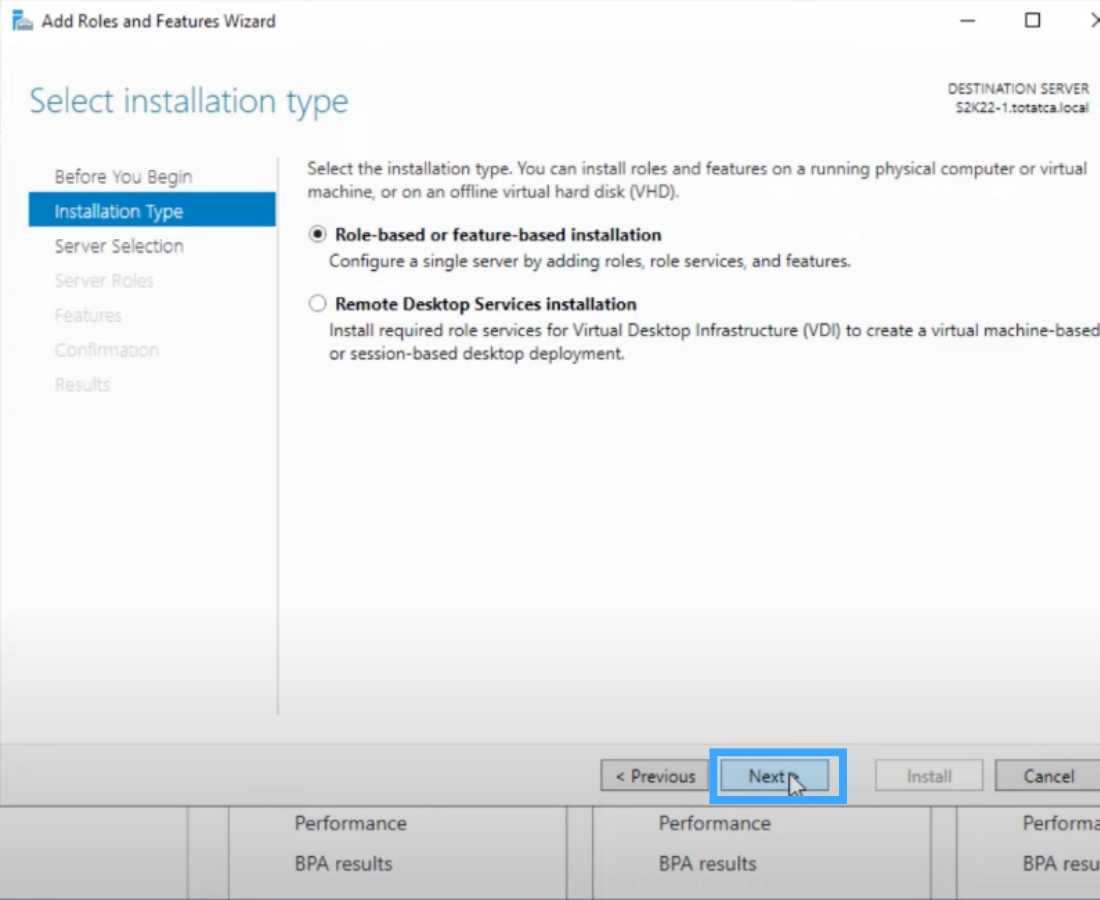Viewport: 1100px width, 900px height.
Task: Select Role-based or feature-based installation
Action: click(317, 234)
